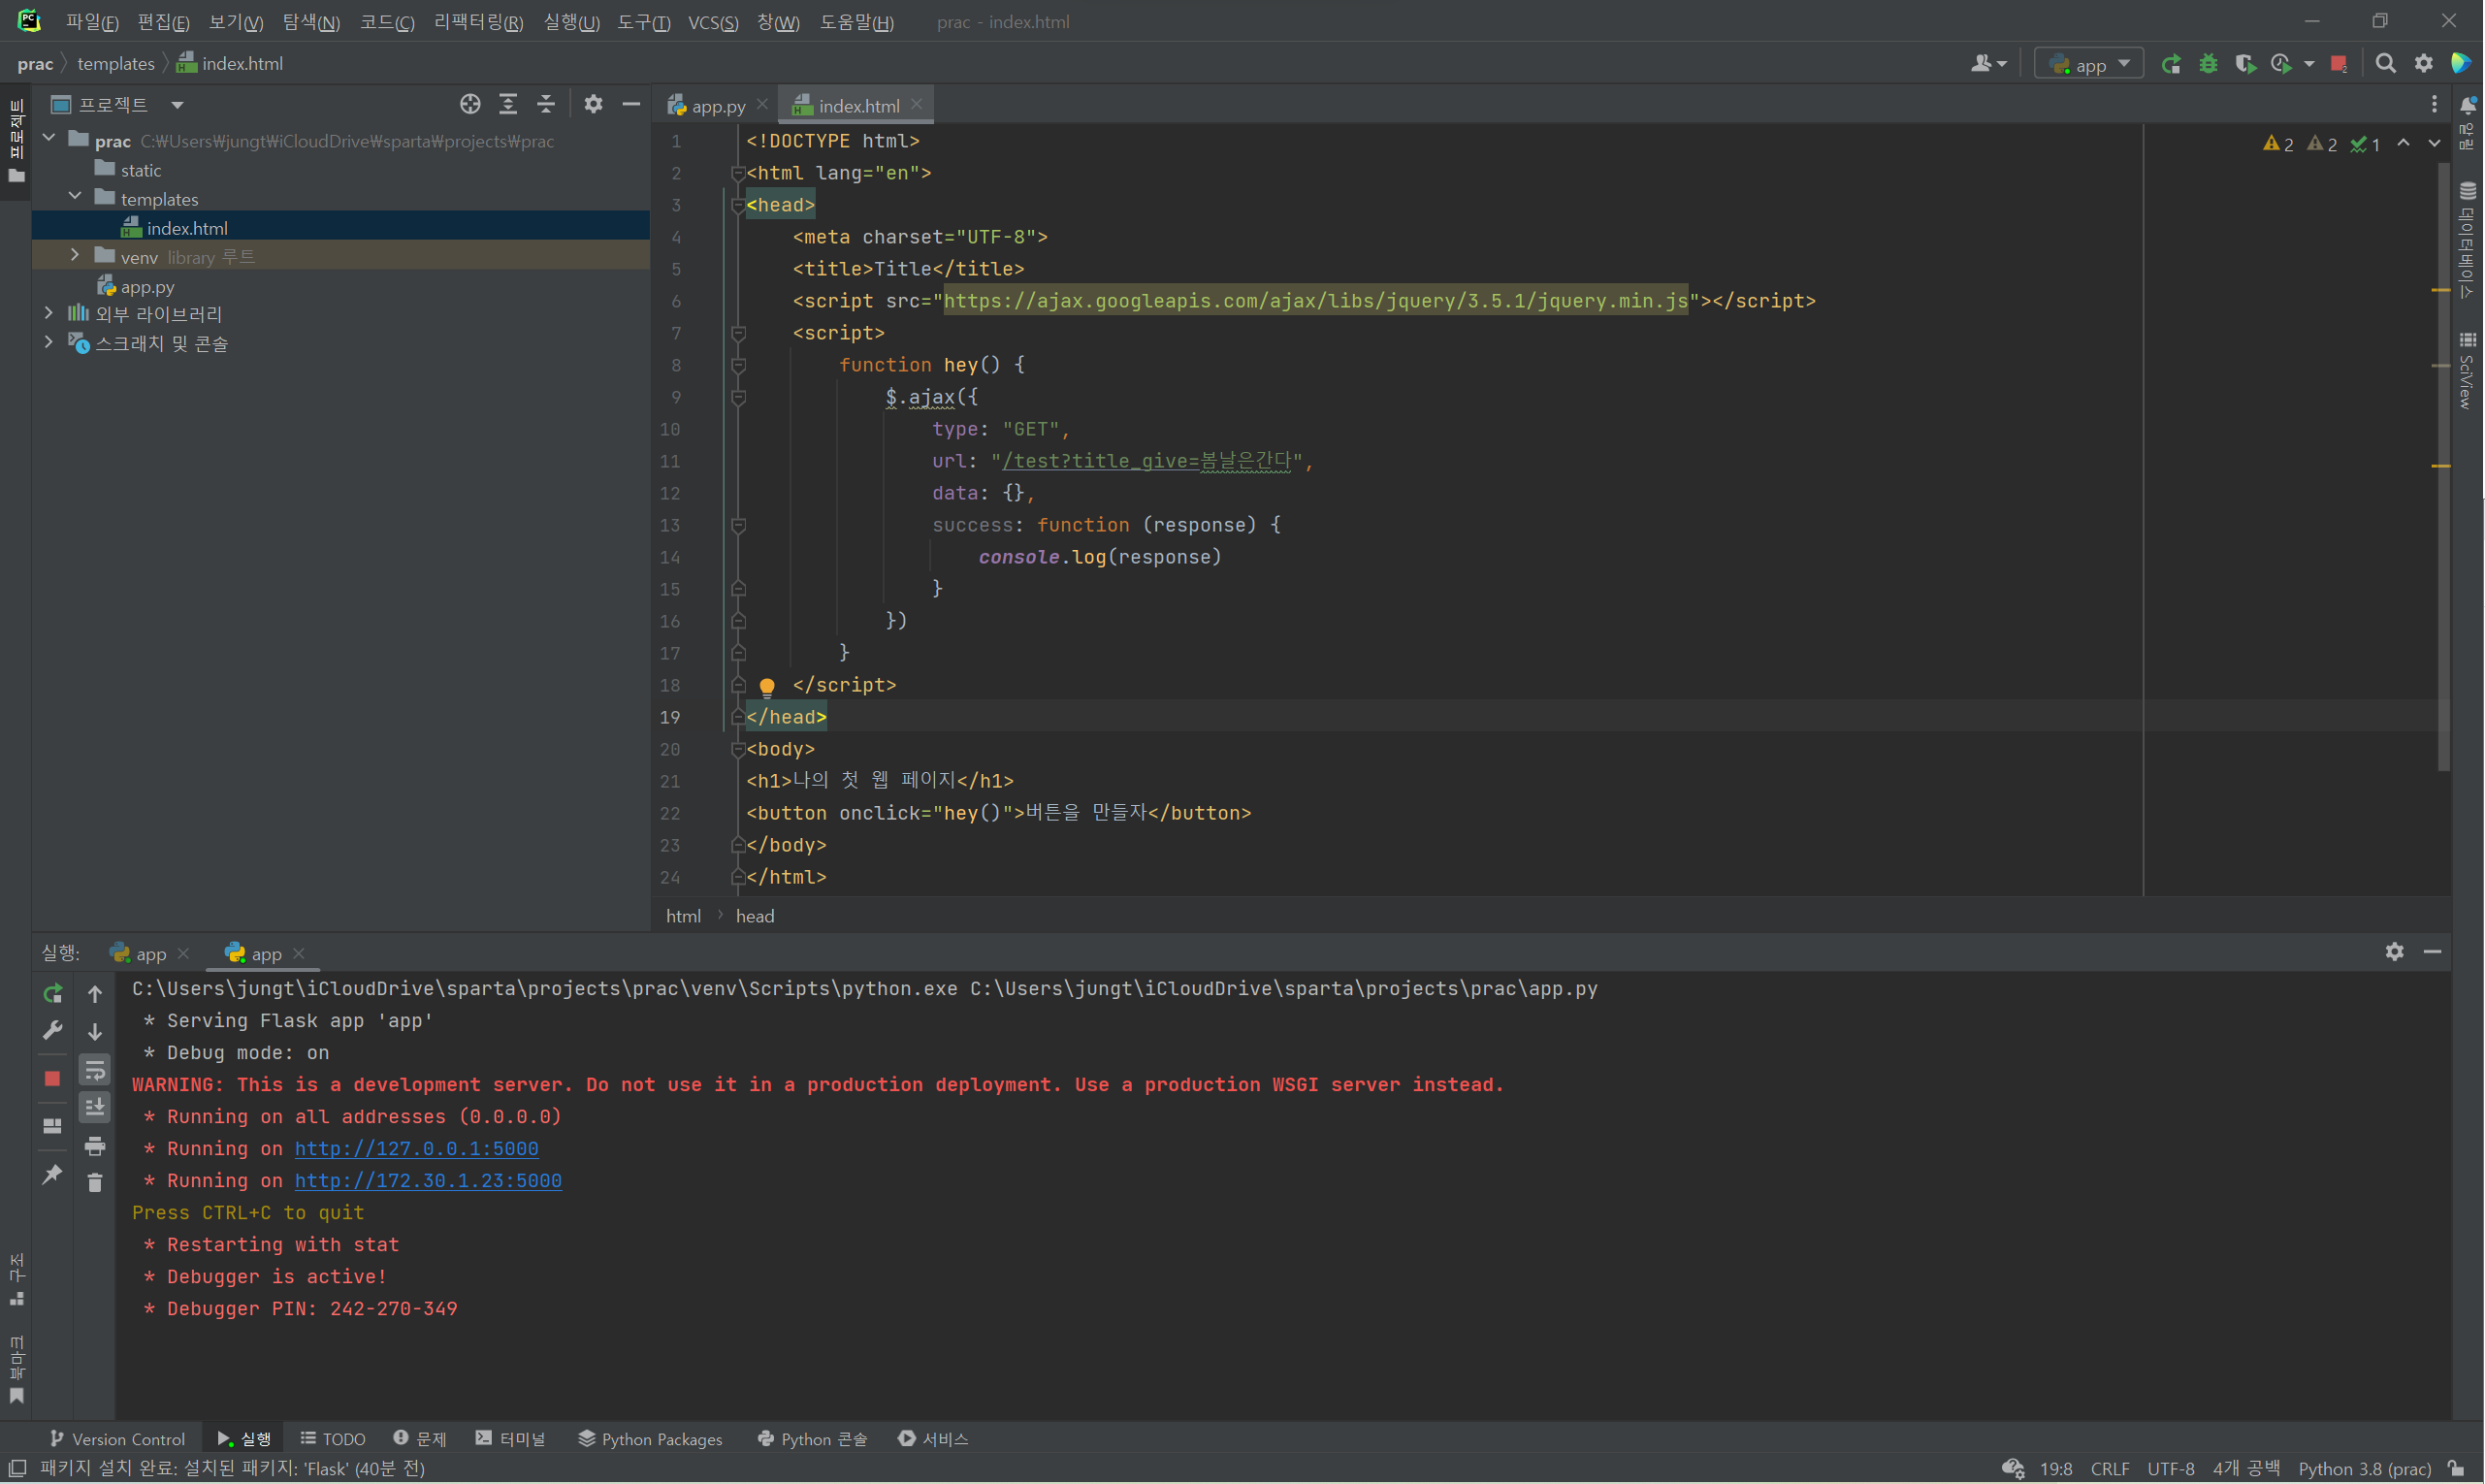Expand all project tree nodes
Viewport: 2485px width, 1484px height.
508,104
